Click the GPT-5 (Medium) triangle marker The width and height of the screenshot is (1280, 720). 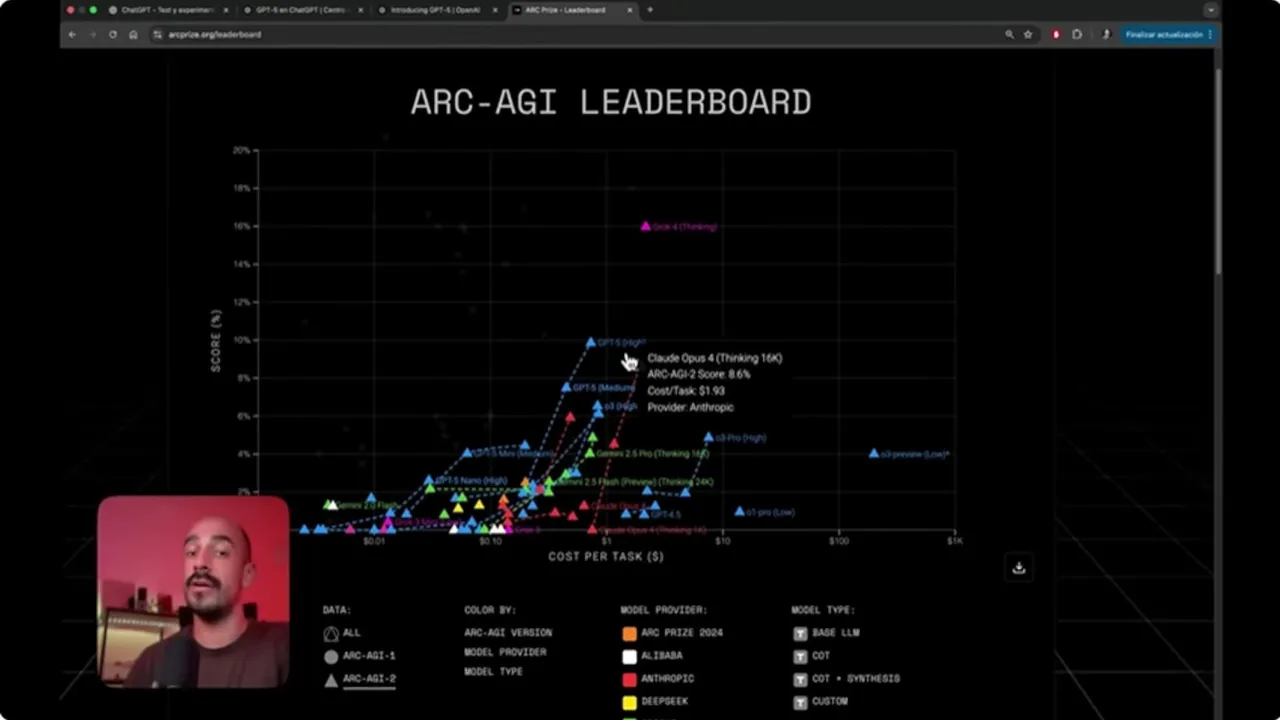(566, 387)
